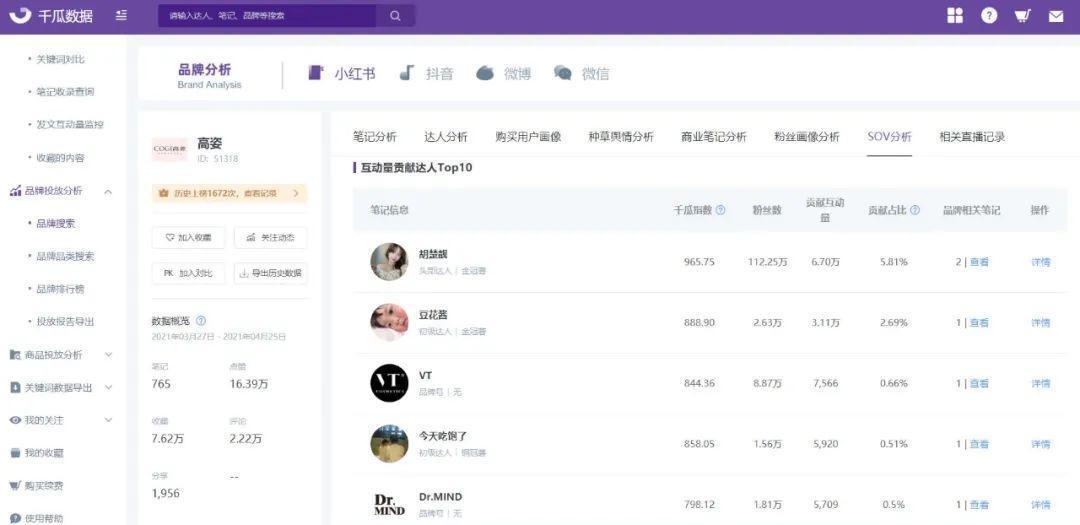Open the mail messages icon
Viewport: 1080px width, 525px height.
pyautogui.click(x=1055, y=16)
